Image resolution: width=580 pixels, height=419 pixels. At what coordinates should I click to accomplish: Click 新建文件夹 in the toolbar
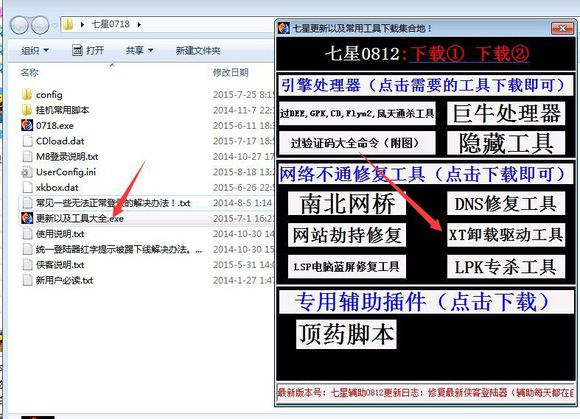click(x=198, y=50)
